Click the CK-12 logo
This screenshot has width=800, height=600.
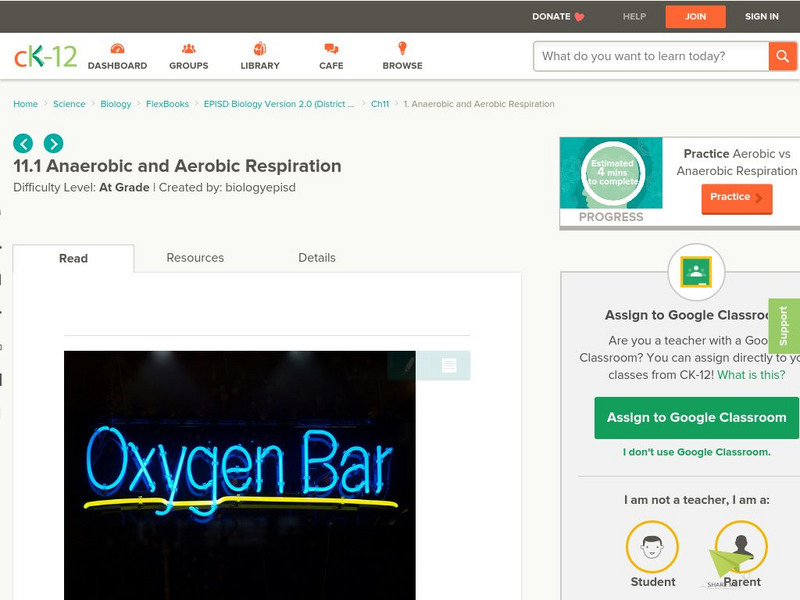click(x=45, y=56)
